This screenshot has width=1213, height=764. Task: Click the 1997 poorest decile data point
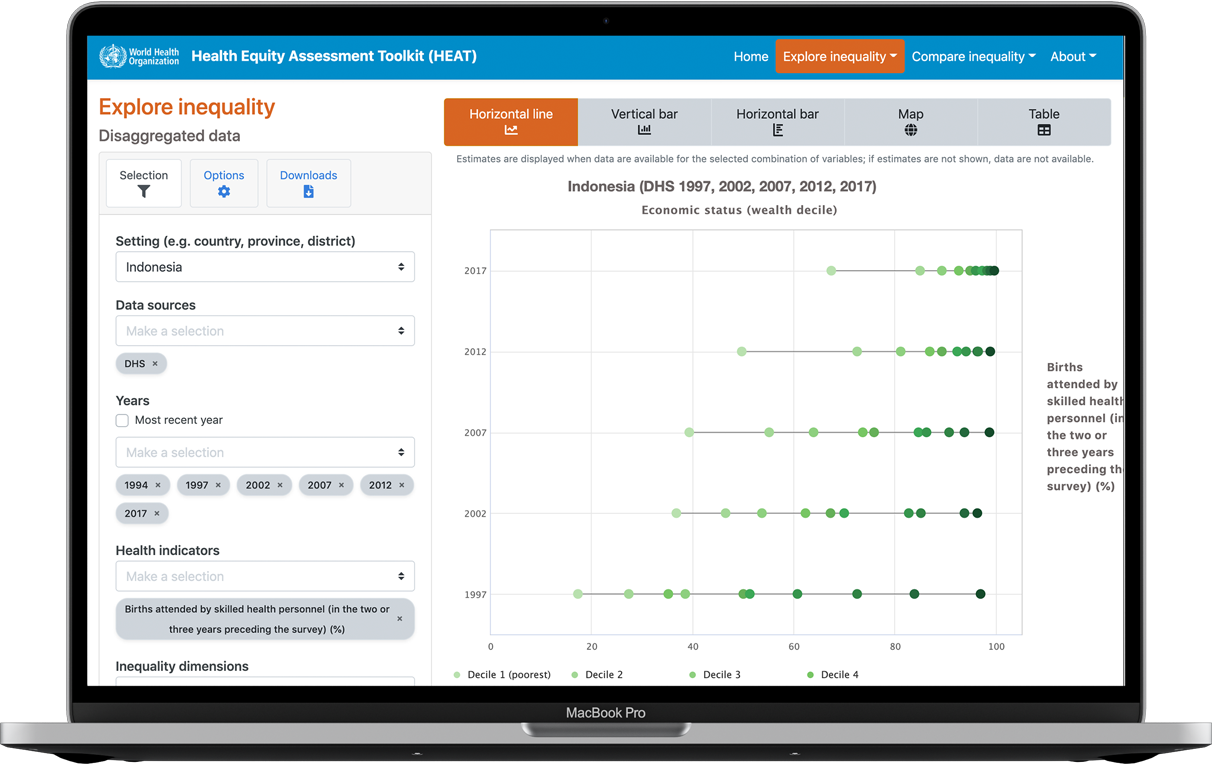578,594
